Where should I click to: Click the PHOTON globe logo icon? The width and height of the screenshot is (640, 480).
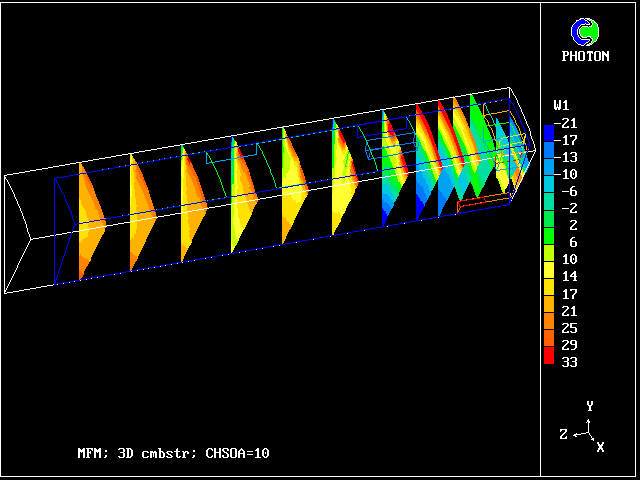585,31
